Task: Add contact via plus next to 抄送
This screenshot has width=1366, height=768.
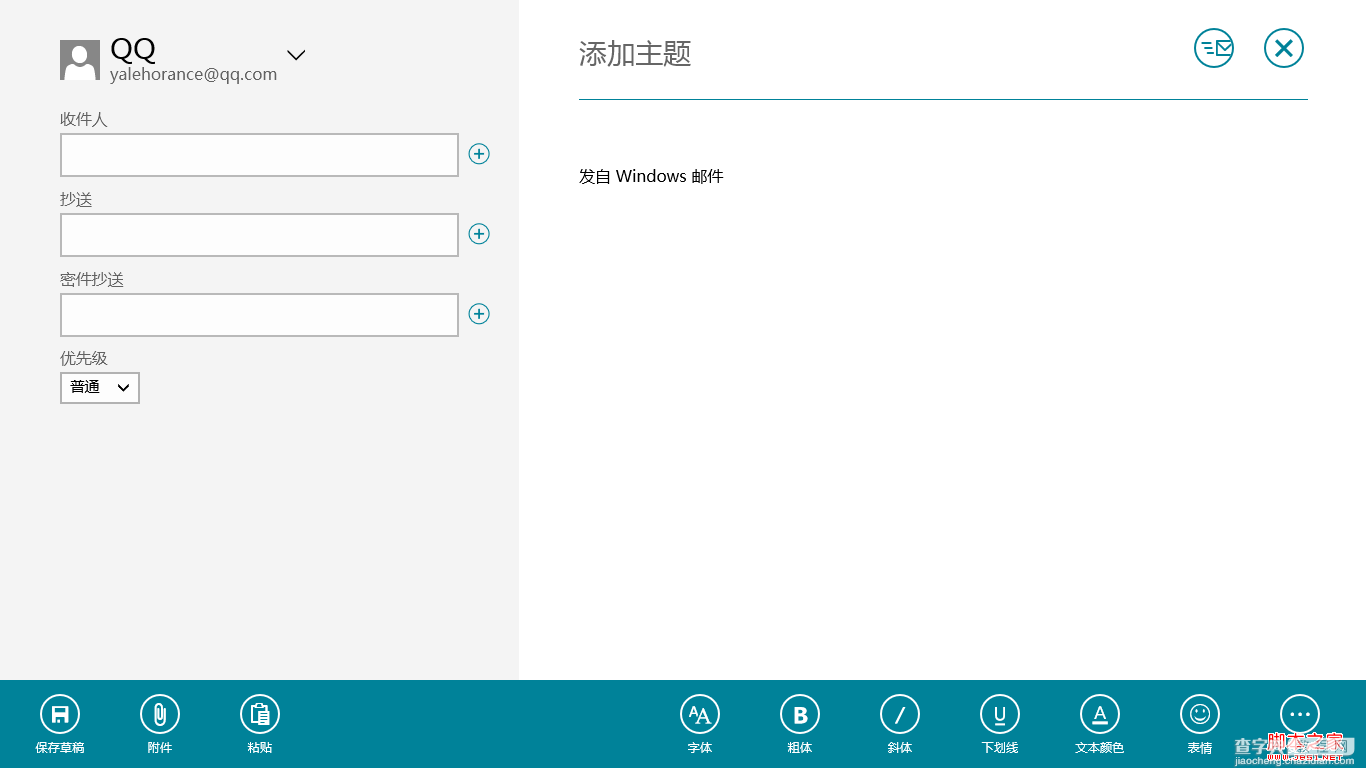Action: pyautogui.click(x=479, y=234)
